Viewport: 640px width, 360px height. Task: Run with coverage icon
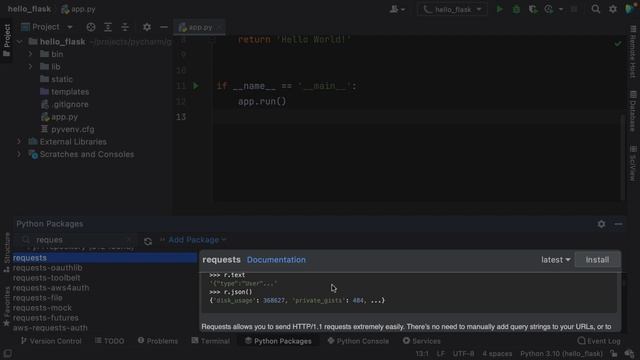click(533, 9)
